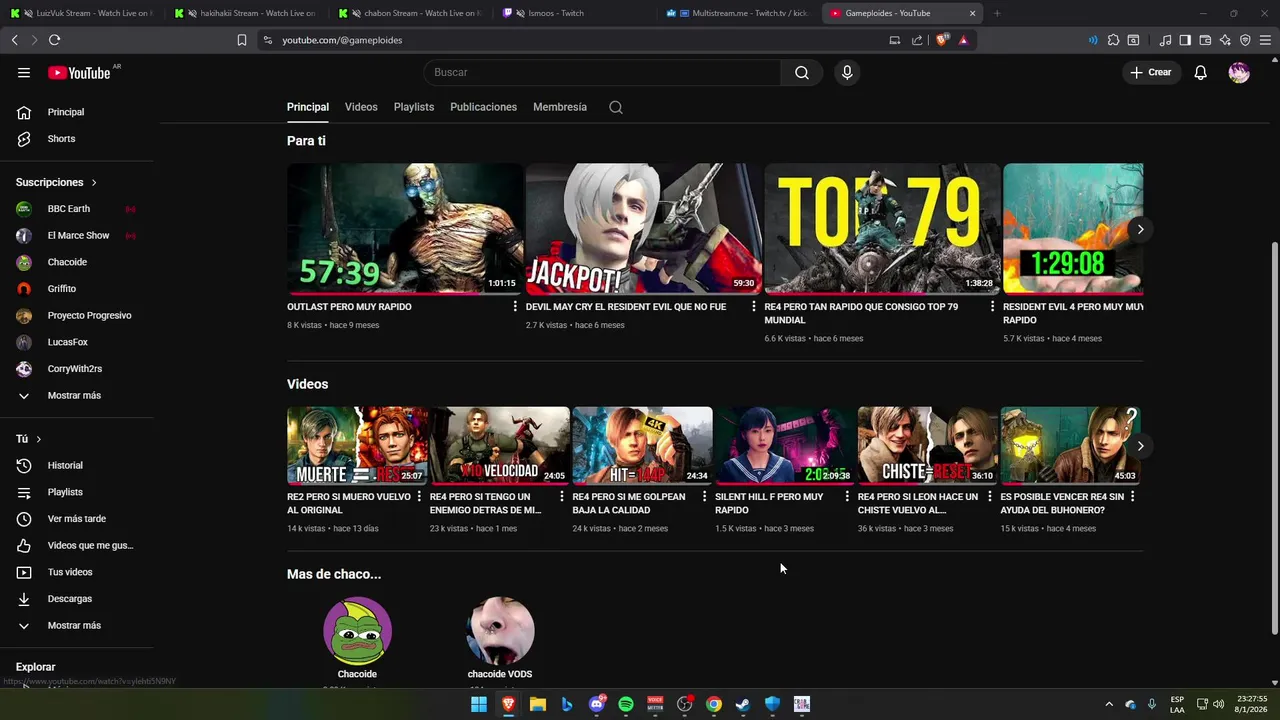This screenshot has width=1280, height=720.
Task: Mute the playing tab via the audio icon
Action: click(x=1093, y=40)
